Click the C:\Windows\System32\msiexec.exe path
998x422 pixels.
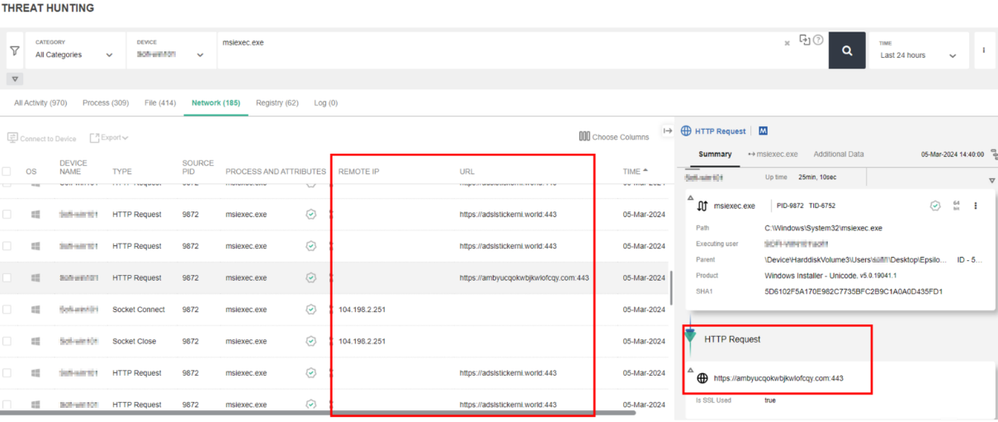tap(824, 227)
